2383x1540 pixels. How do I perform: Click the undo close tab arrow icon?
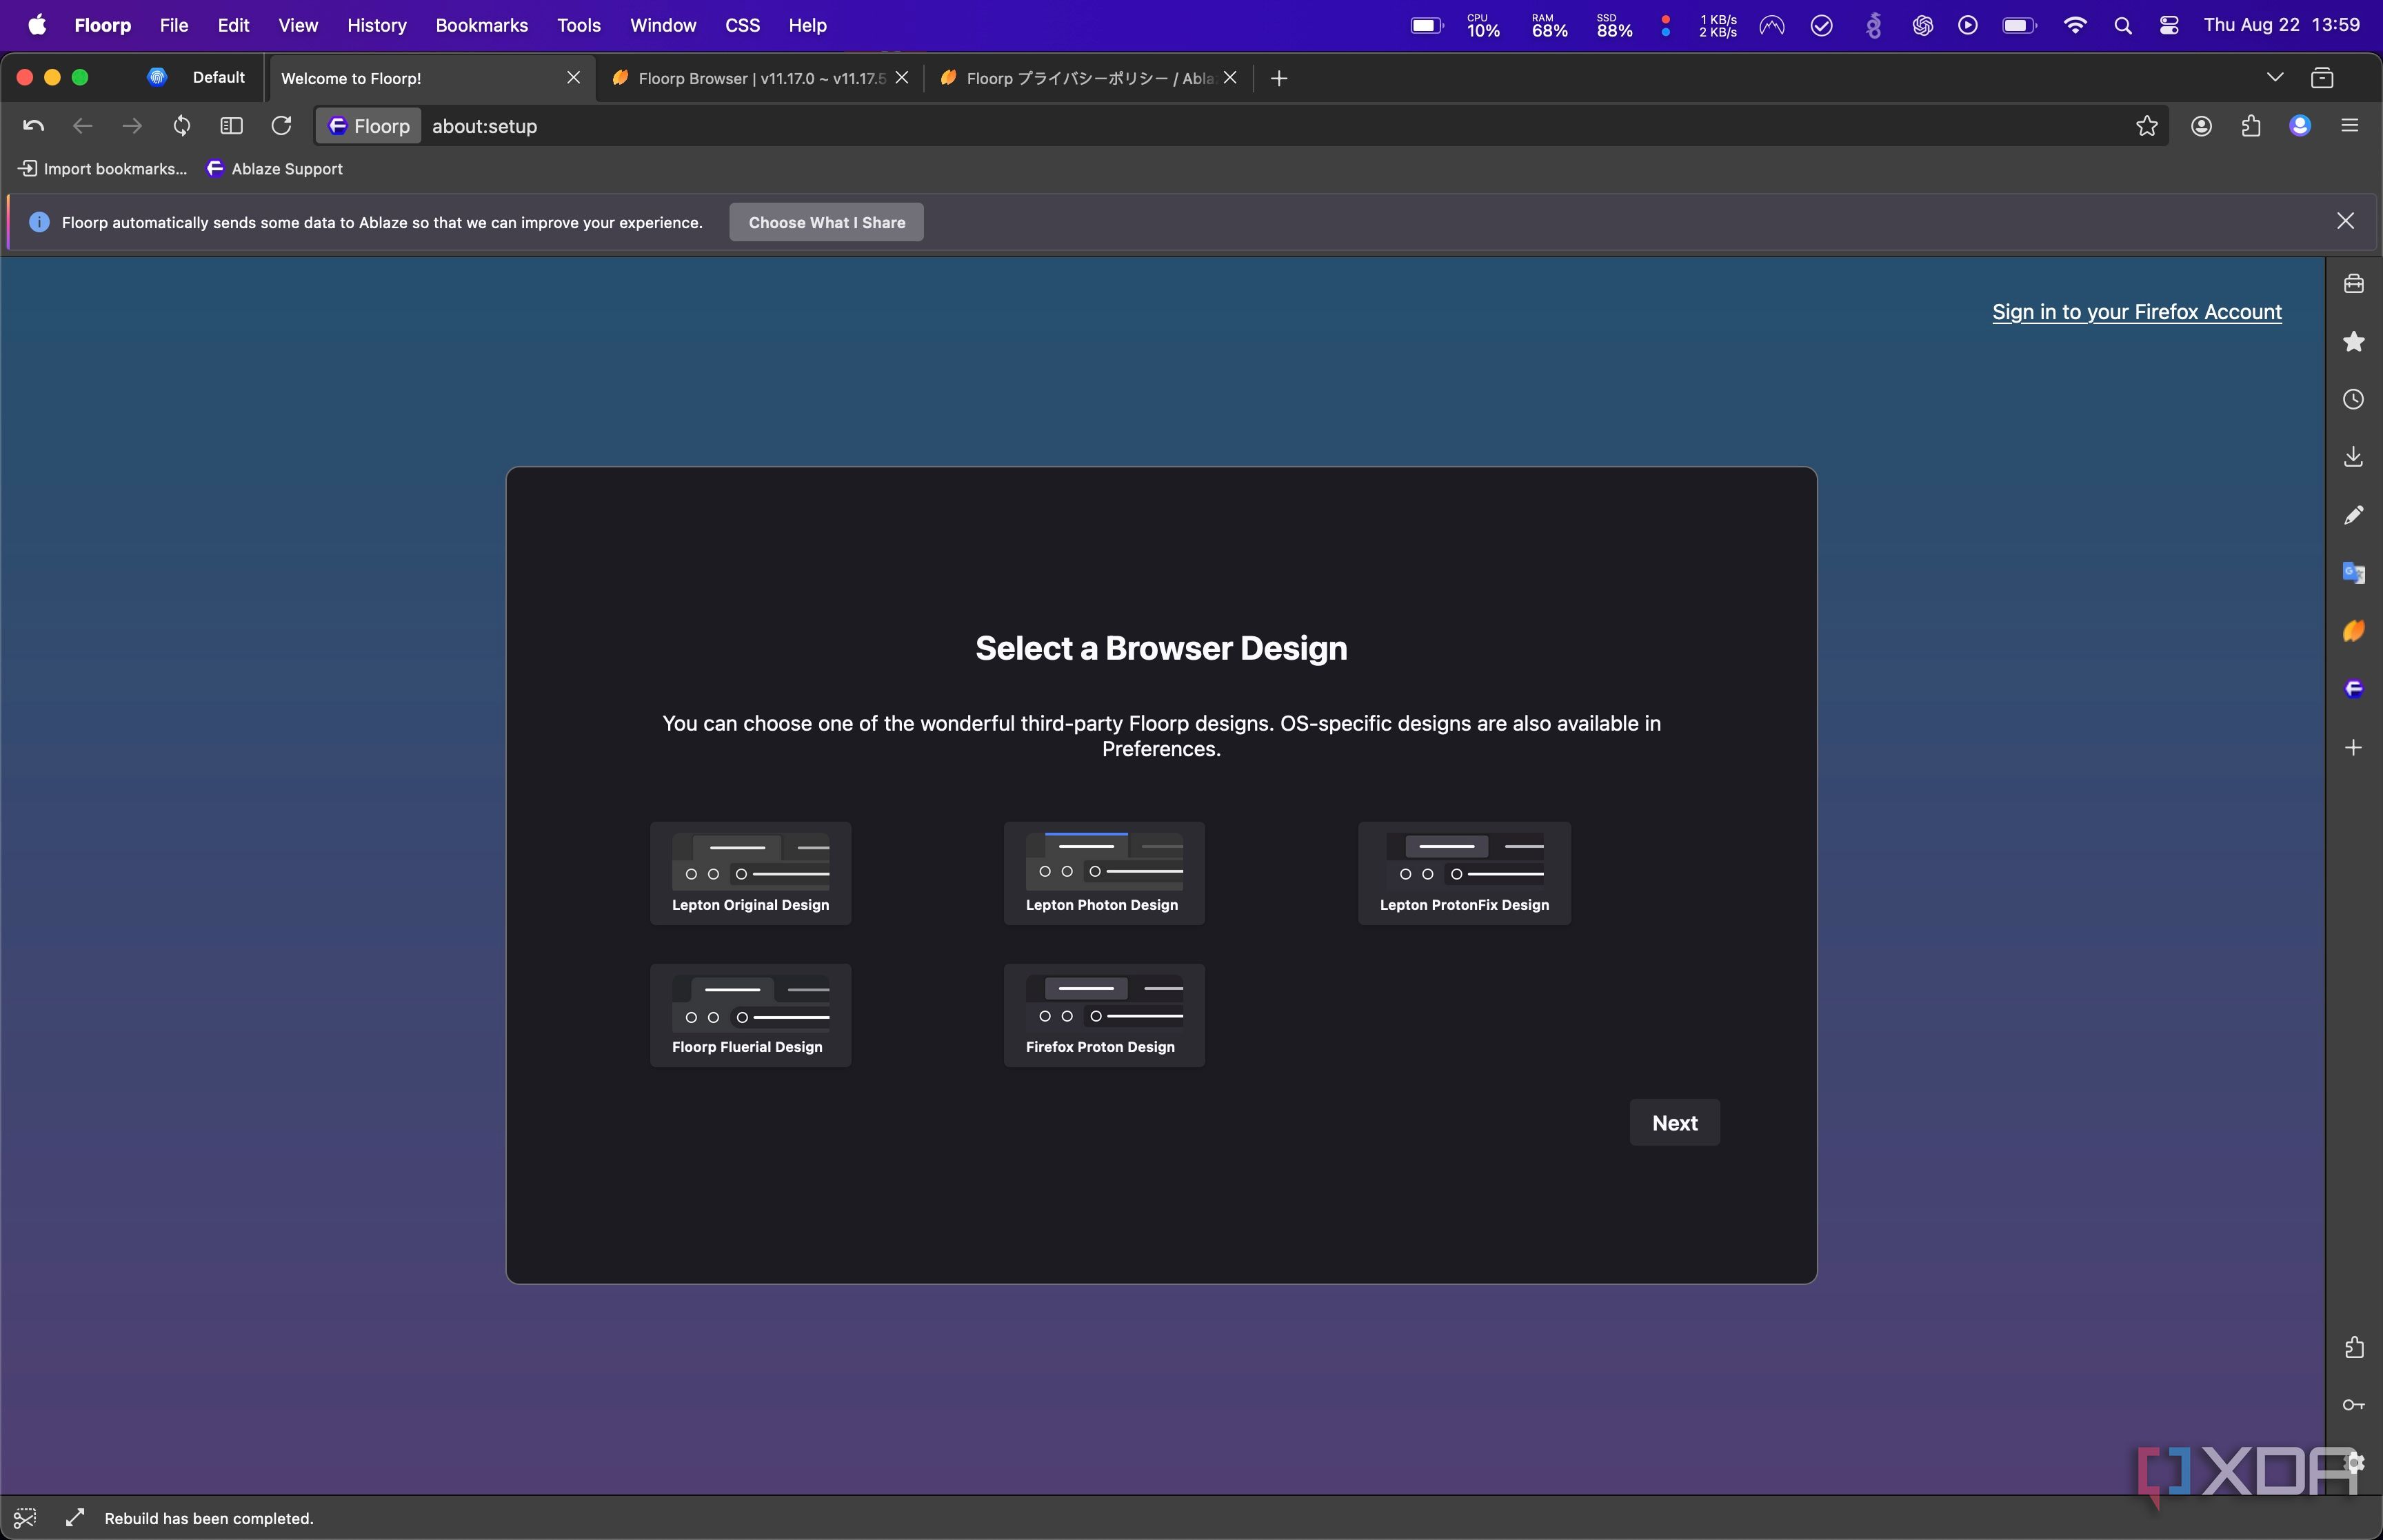coord(33,126)
